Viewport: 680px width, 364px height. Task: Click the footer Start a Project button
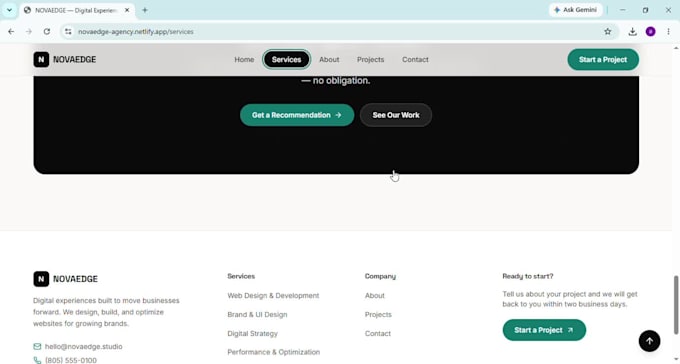544,330
